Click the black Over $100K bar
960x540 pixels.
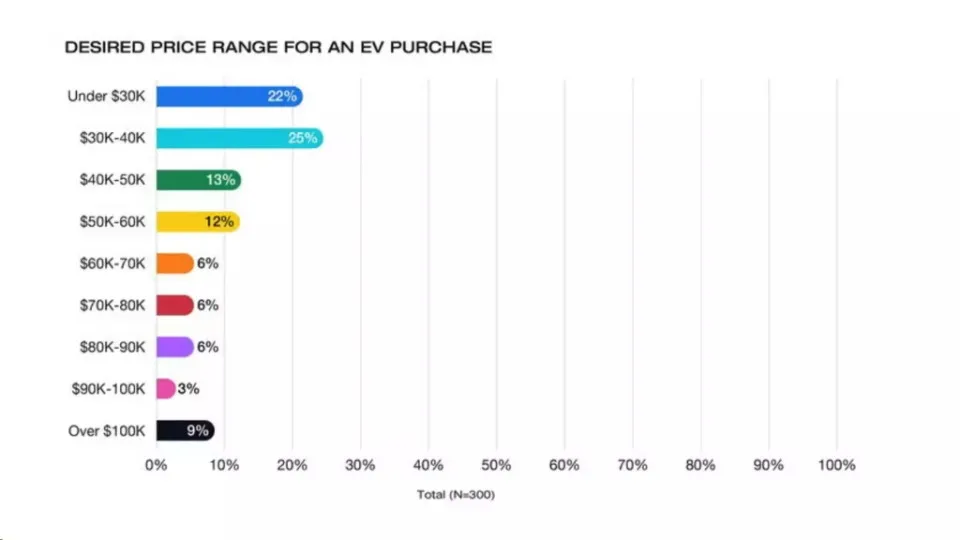point(184,431)
